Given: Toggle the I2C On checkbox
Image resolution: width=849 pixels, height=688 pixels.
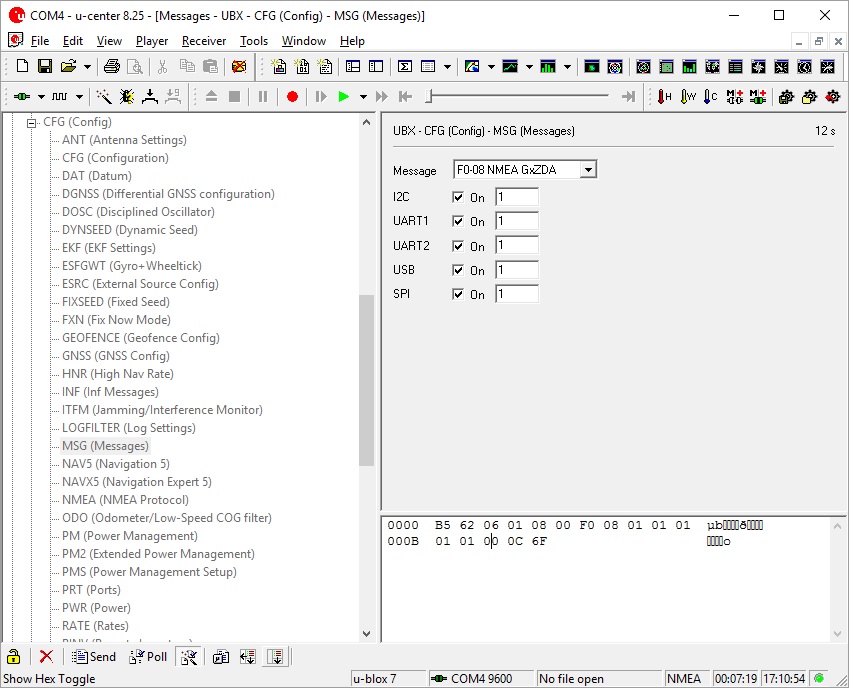Looking at the screenshot, I should (x=458, y=198).
